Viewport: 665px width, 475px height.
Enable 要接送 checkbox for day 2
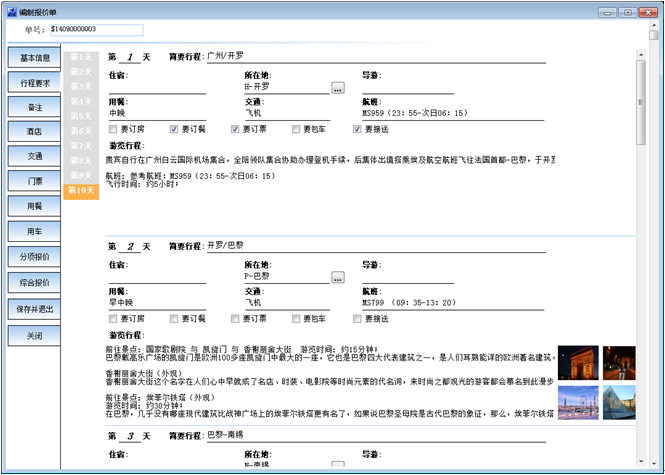point(357,319)
